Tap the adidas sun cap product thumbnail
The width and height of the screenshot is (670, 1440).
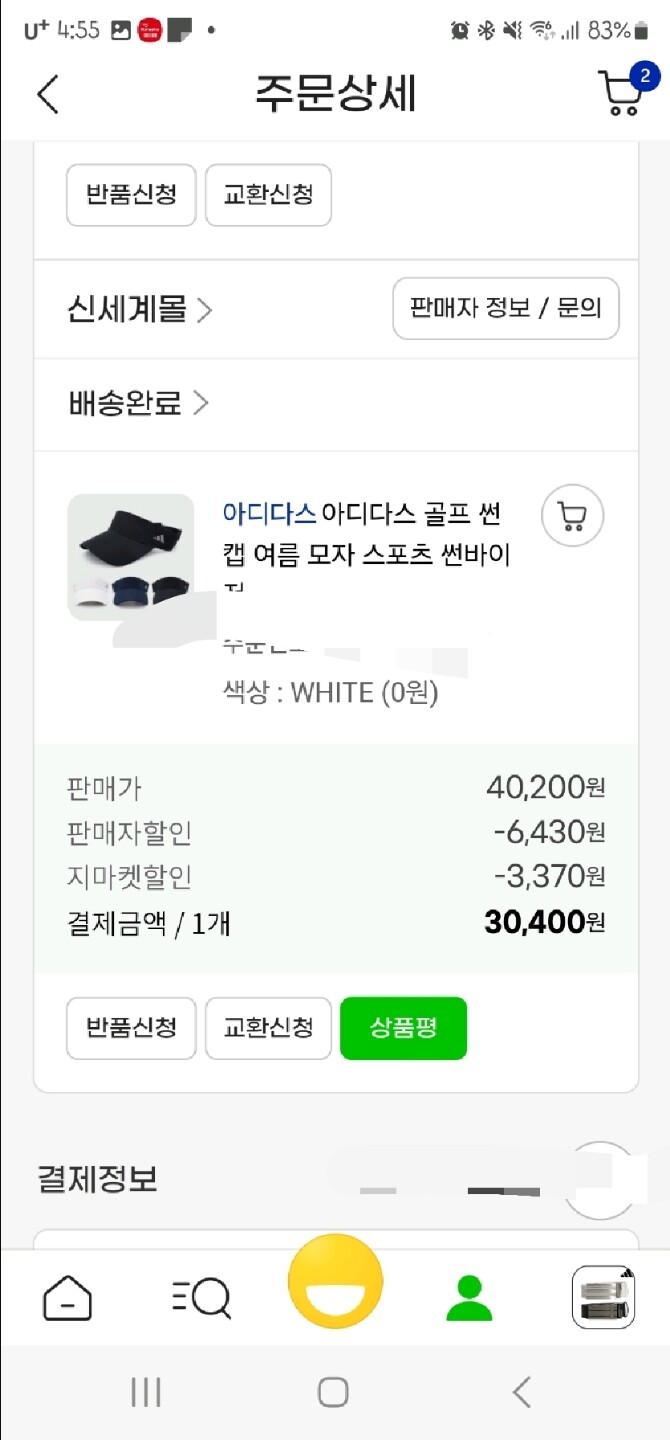click(130, 557)
